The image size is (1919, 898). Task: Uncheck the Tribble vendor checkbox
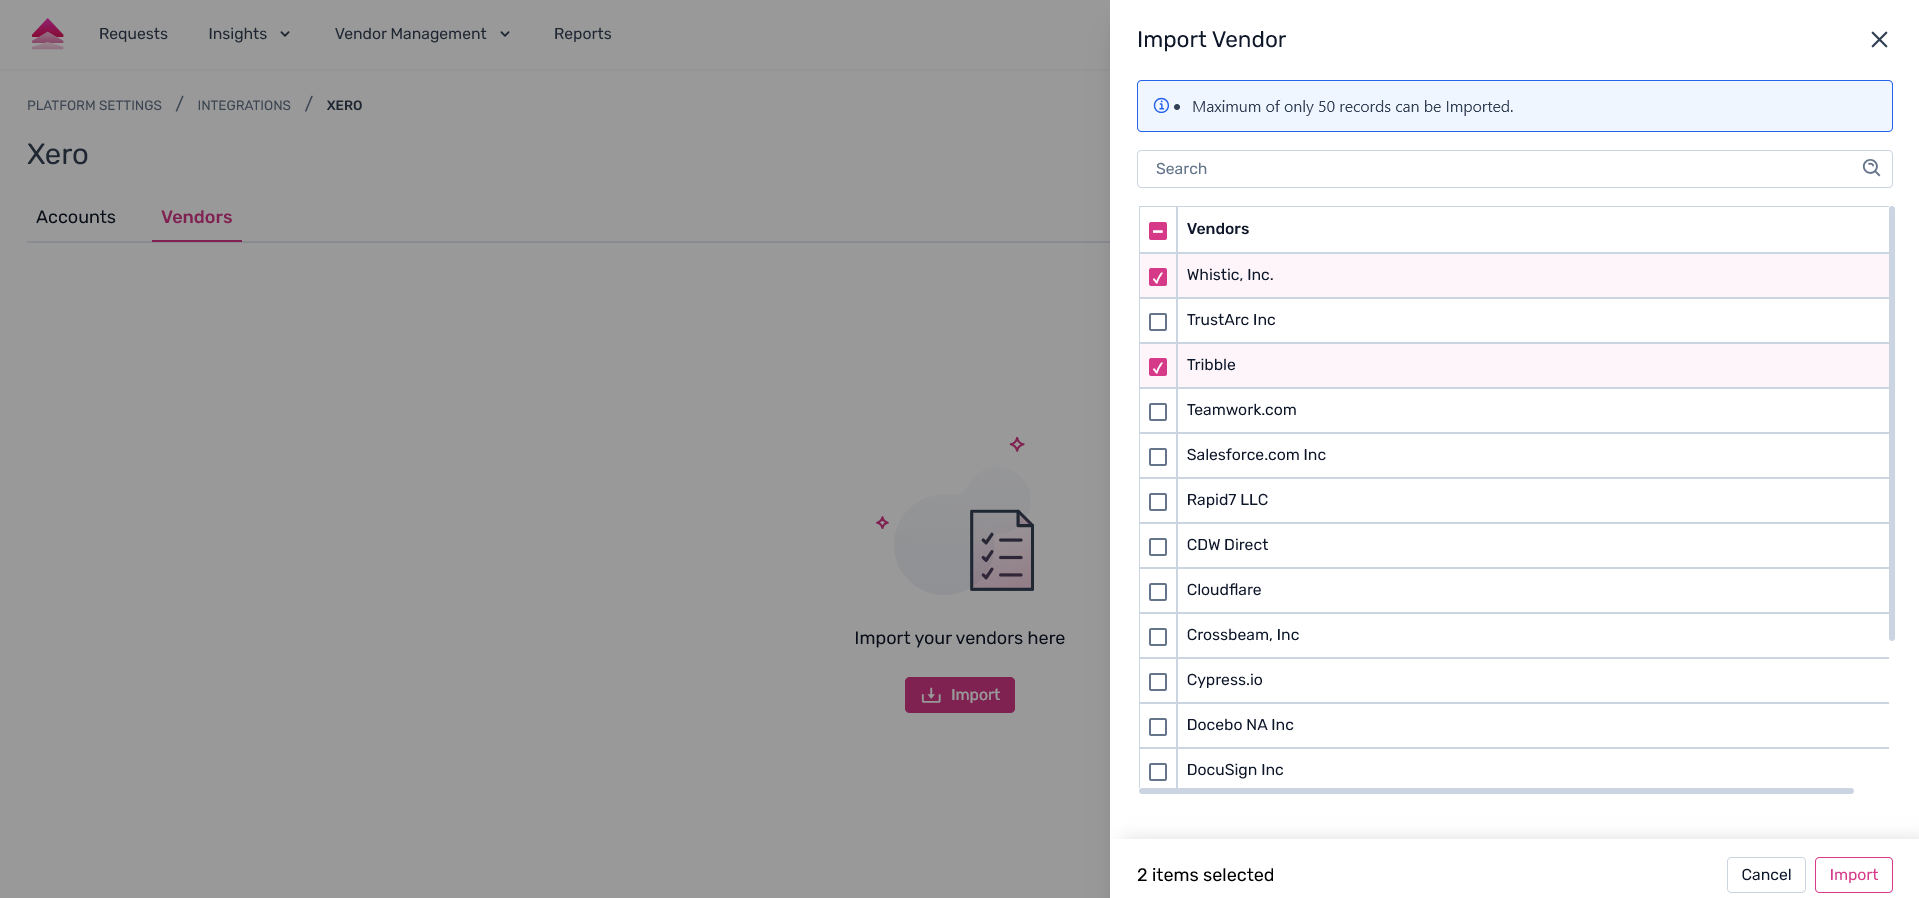(1158, 367)
